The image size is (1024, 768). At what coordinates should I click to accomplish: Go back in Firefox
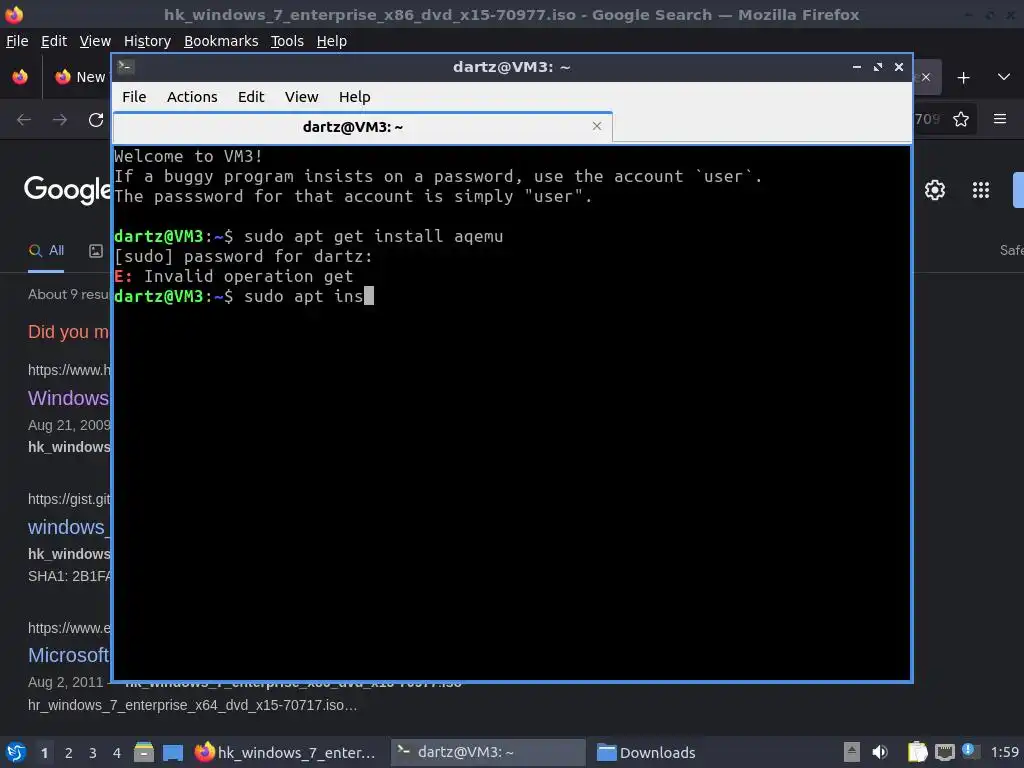[x=24, y=120]
